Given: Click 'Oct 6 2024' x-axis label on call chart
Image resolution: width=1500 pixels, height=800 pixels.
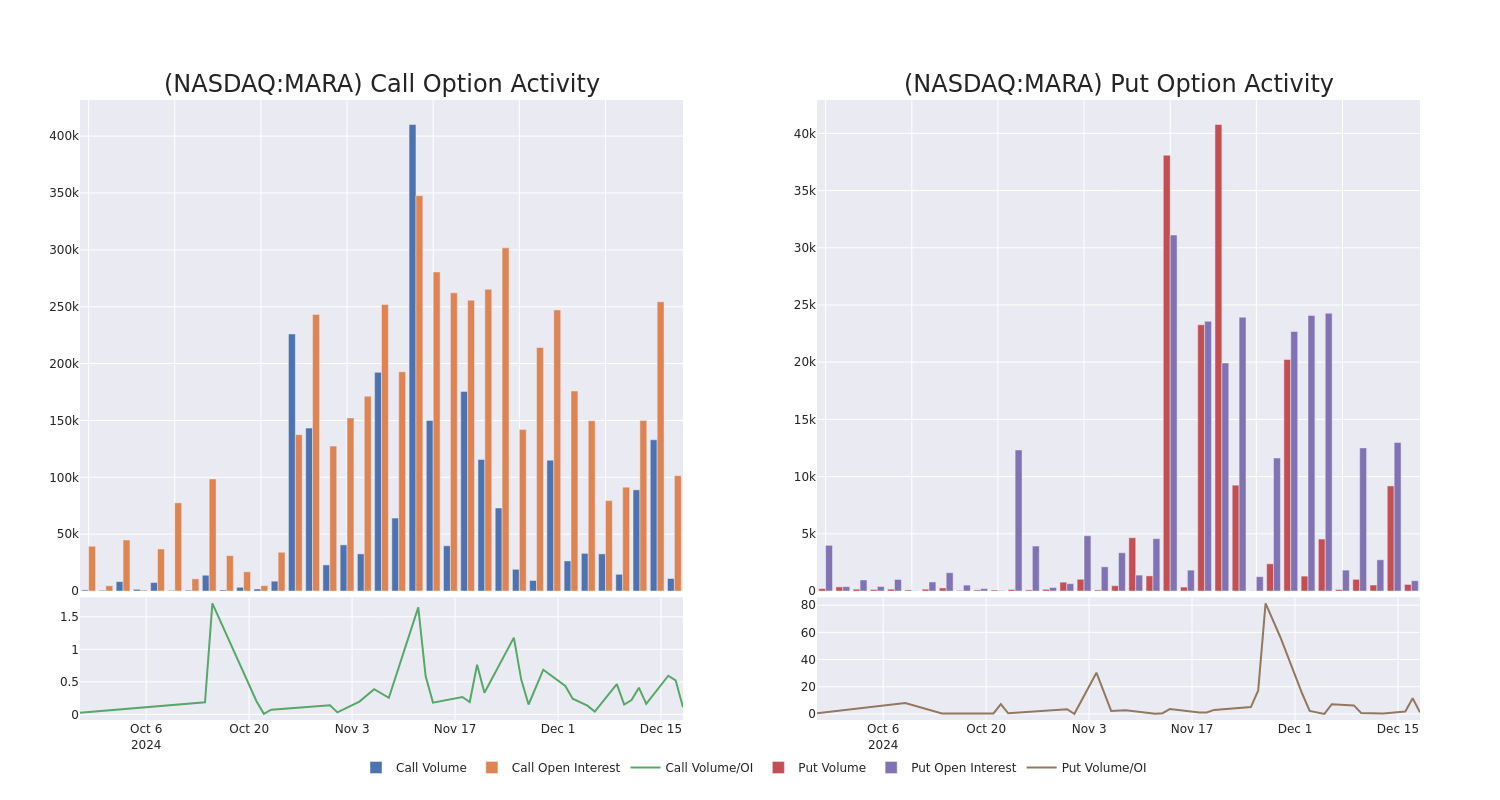Looking at the screenshot, I should (146, 737).
